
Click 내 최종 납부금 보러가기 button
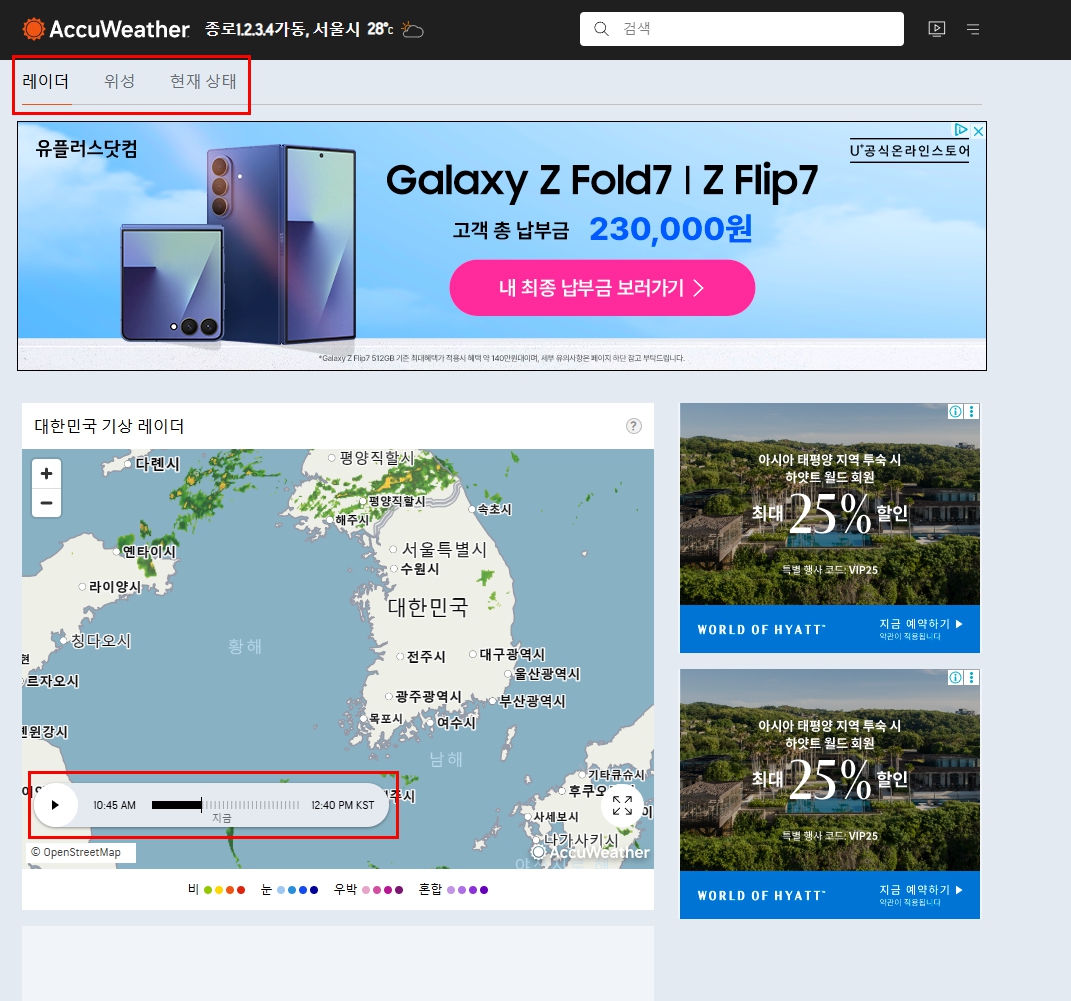[602, 287]
